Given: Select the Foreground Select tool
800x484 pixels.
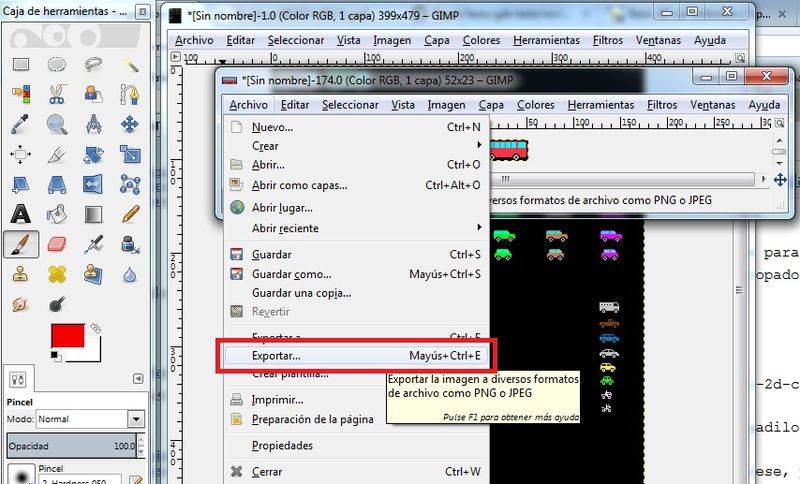Looking at the screenshot, I should (93, 94).
